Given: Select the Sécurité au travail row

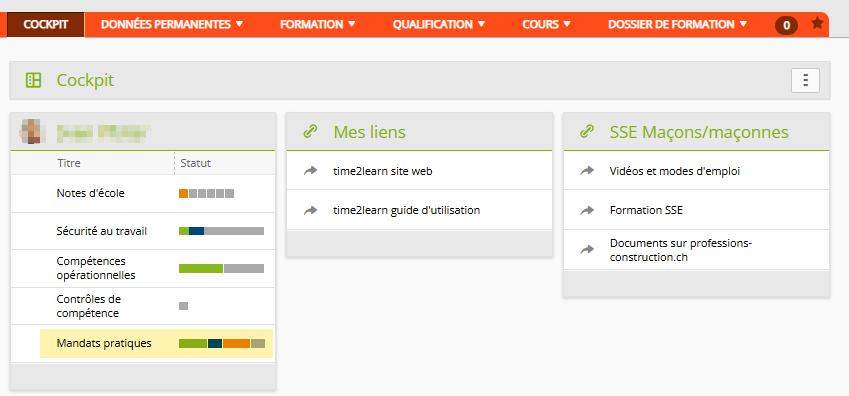Looking at the screenshot, I should [143, 231].
